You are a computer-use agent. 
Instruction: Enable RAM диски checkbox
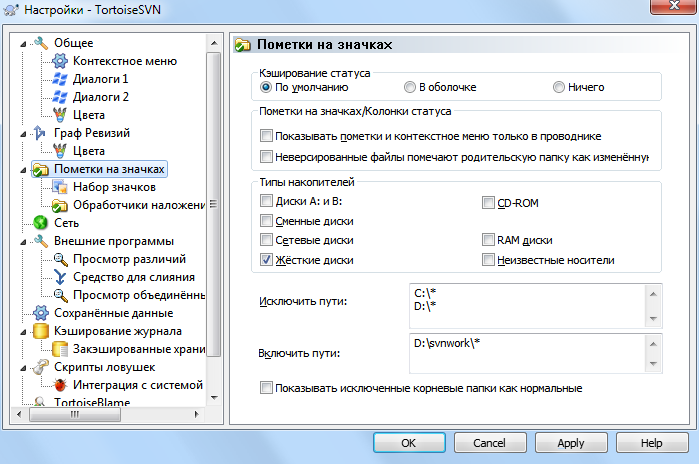[488, 240]
